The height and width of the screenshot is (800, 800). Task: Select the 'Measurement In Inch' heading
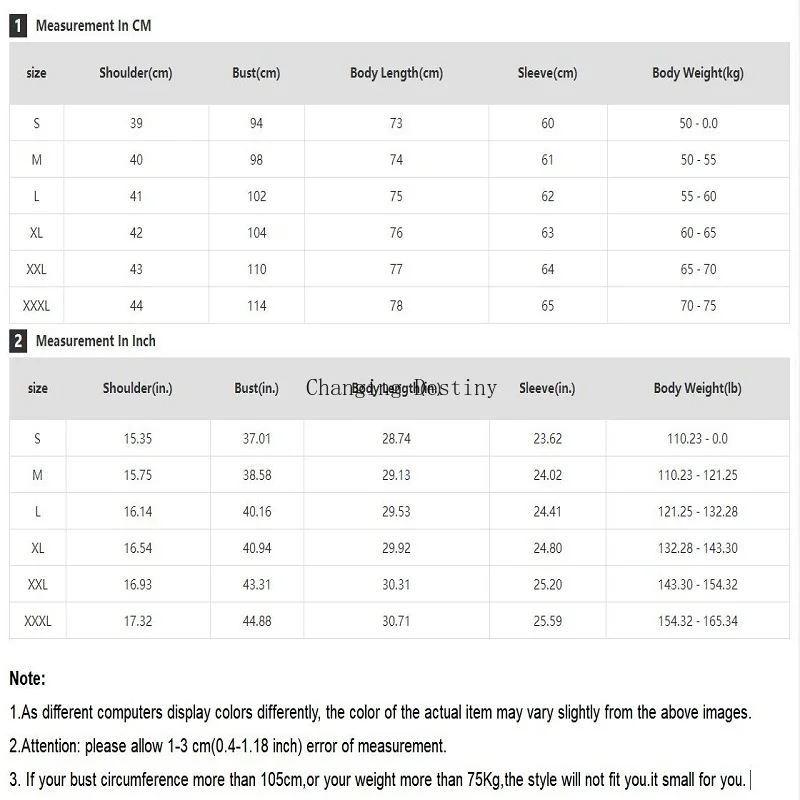click(x=95, y=341)
